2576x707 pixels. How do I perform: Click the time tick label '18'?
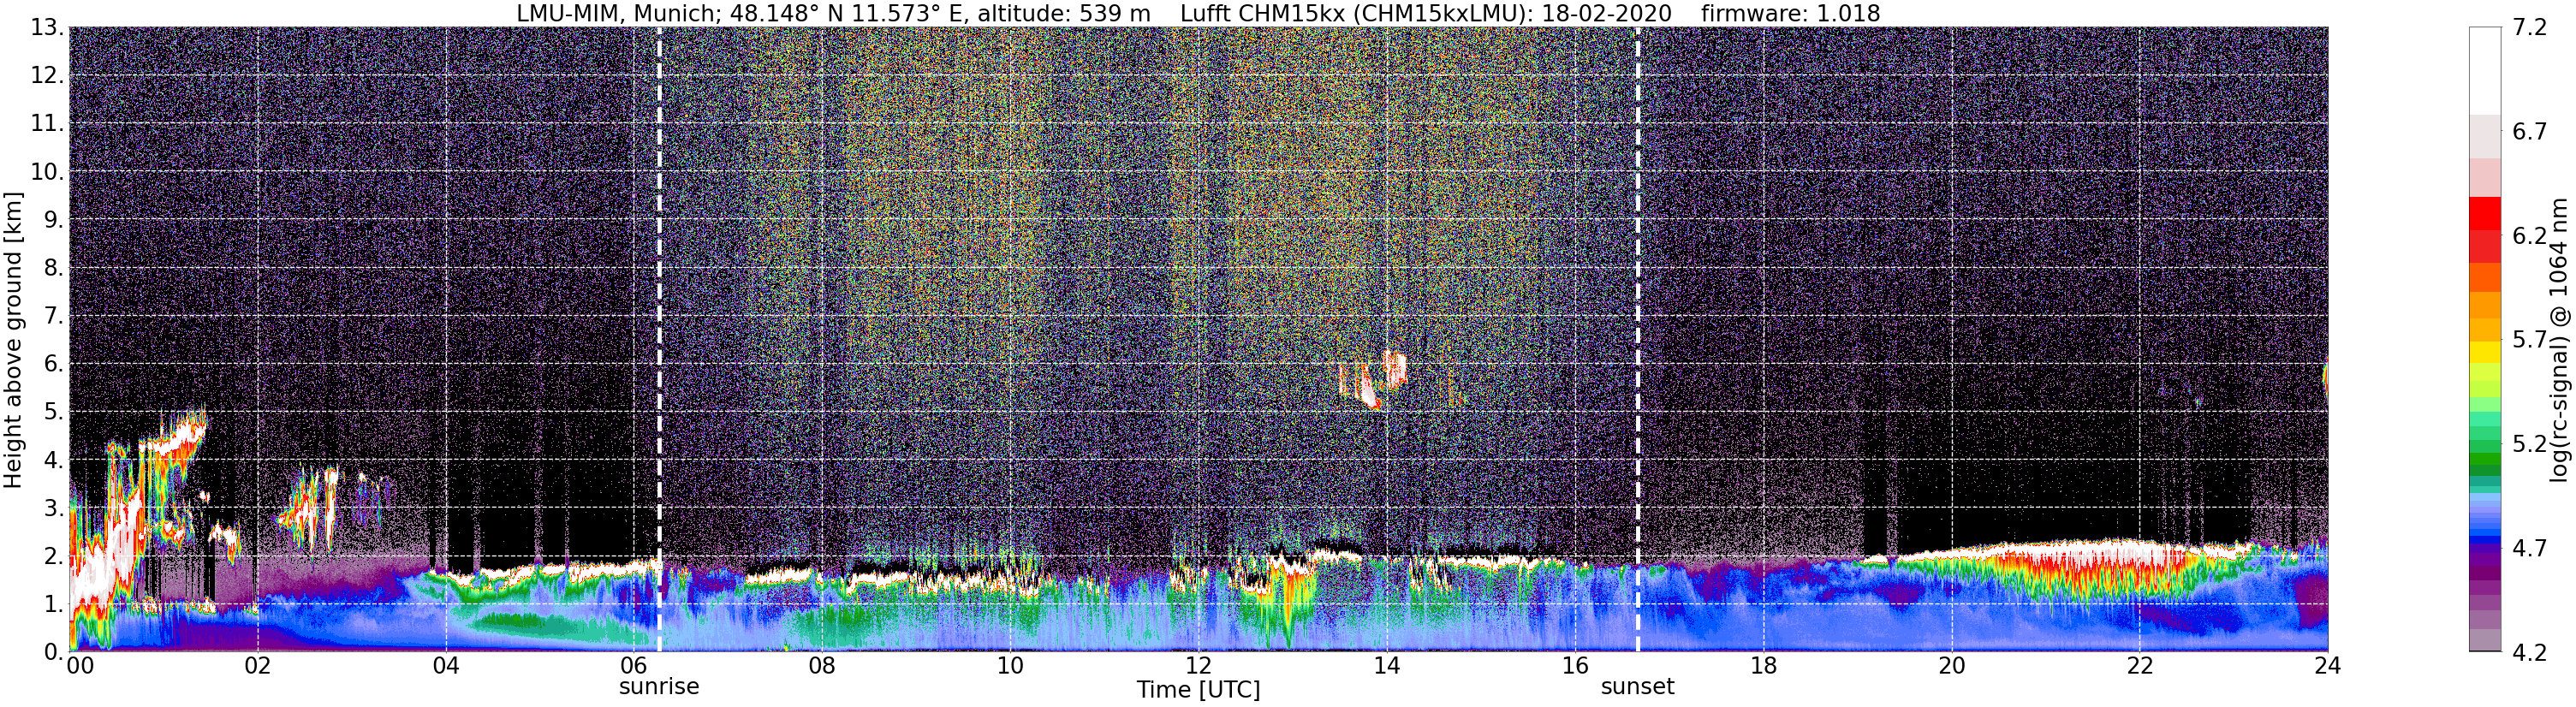tap(1763, 665)
